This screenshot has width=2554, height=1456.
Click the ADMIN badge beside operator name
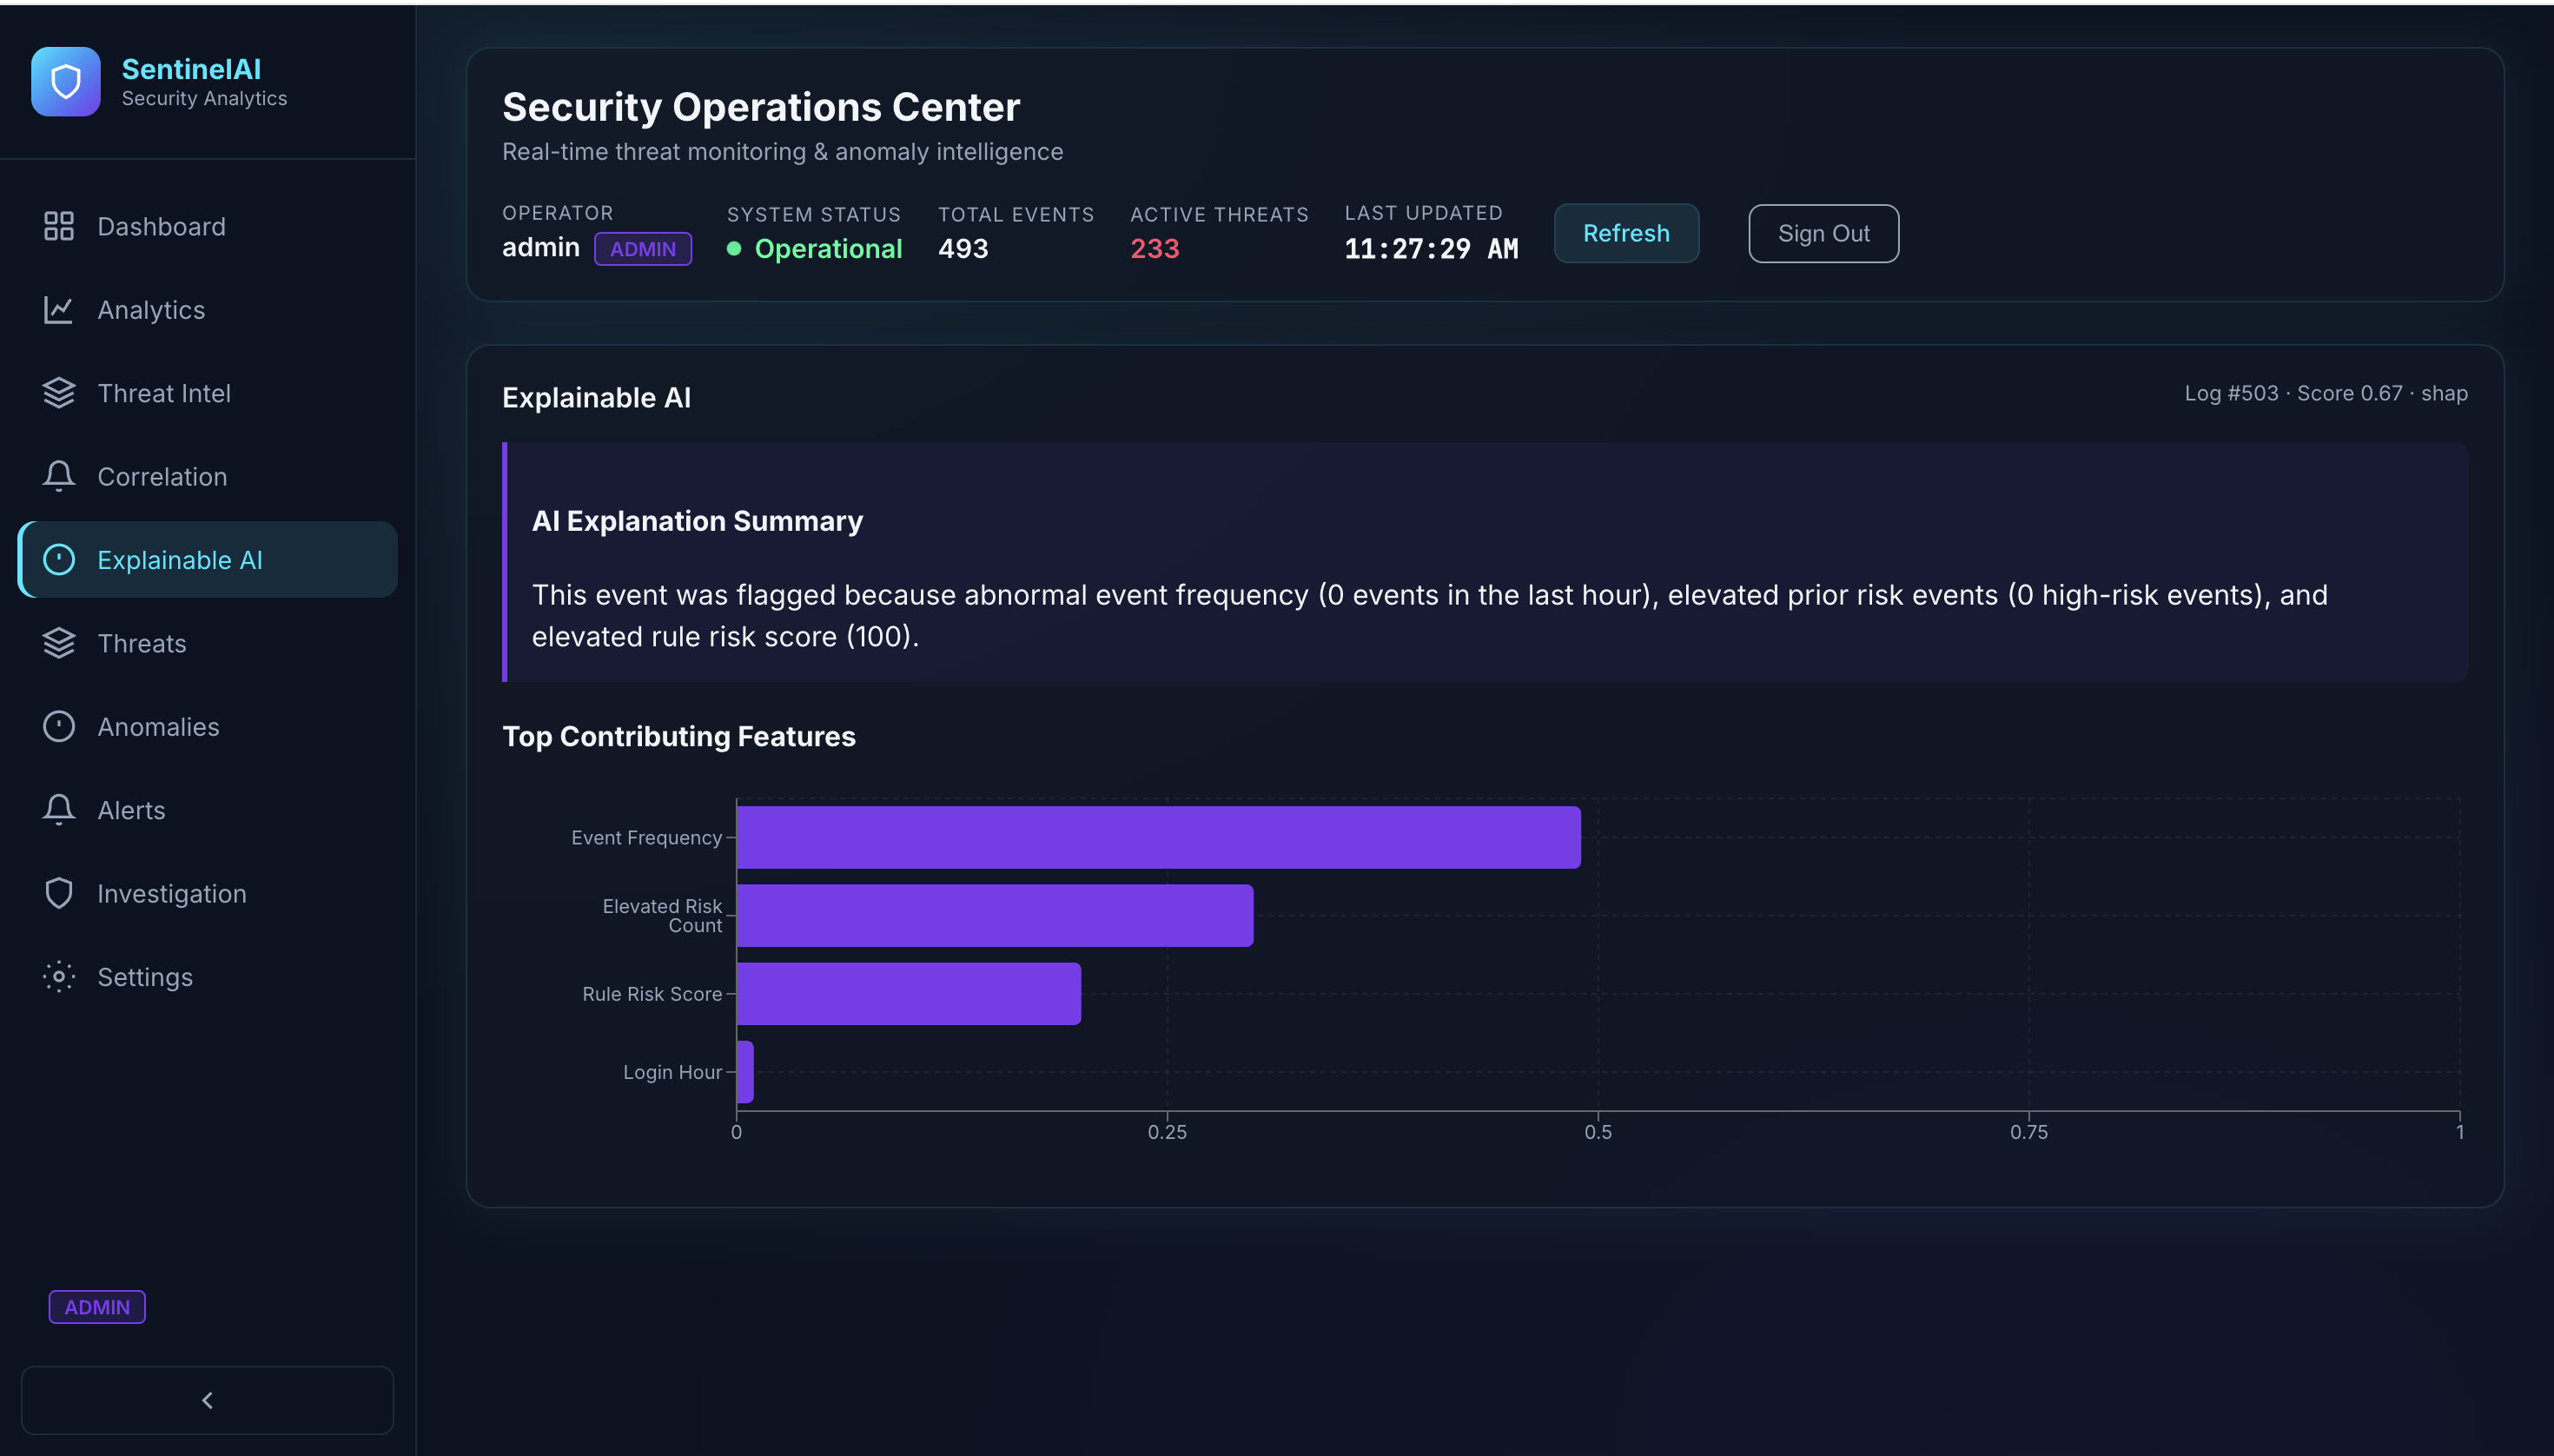(643, 249)
